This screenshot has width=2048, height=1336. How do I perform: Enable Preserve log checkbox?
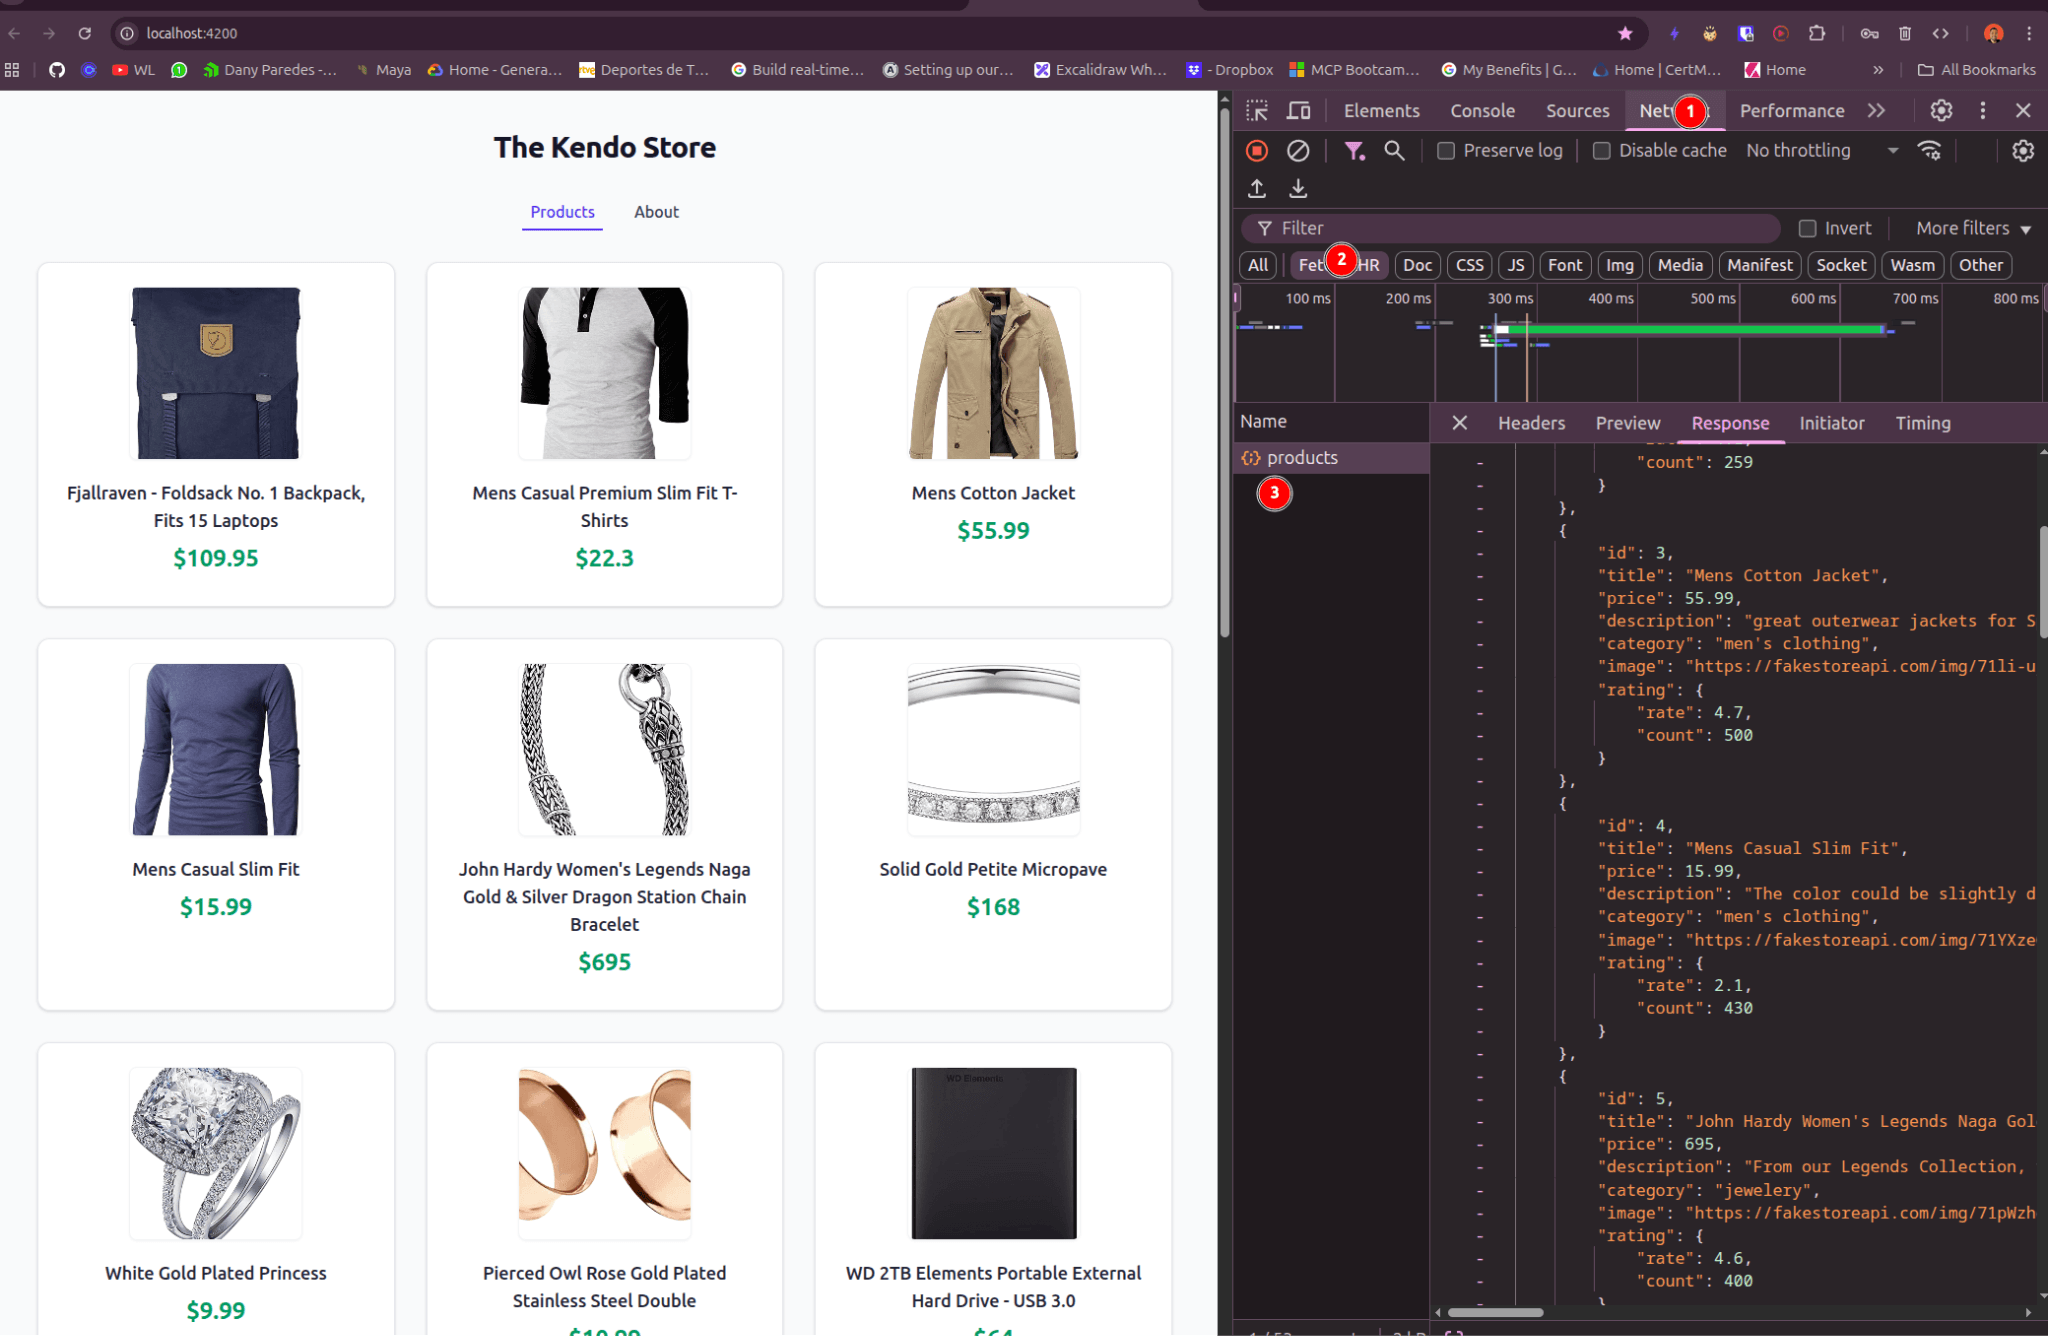coord(1446,151)
